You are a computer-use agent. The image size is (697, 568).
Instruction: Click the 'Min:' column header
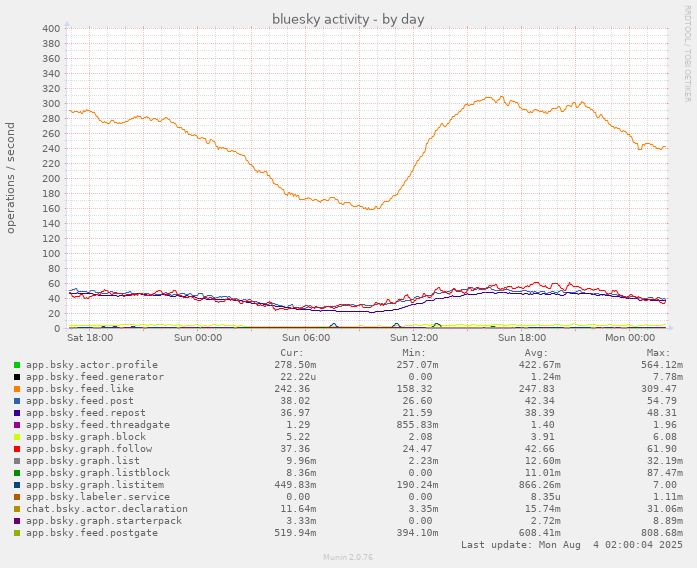coord(414,353)
